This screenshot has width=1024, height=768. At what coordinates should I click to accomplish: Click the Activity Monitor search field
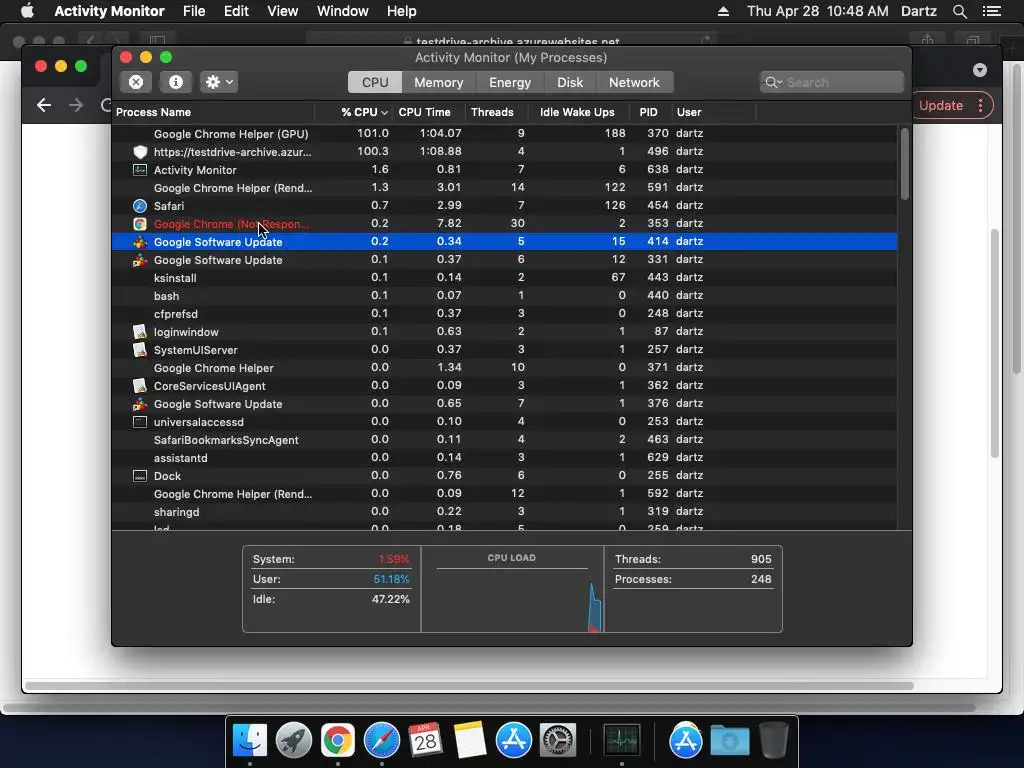click(x=831, y=82)
